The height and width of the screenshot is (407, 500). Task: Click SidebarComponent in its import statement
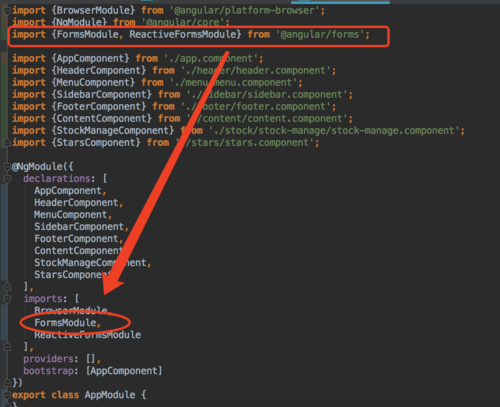pyautogui.click(x=102, y=94)
